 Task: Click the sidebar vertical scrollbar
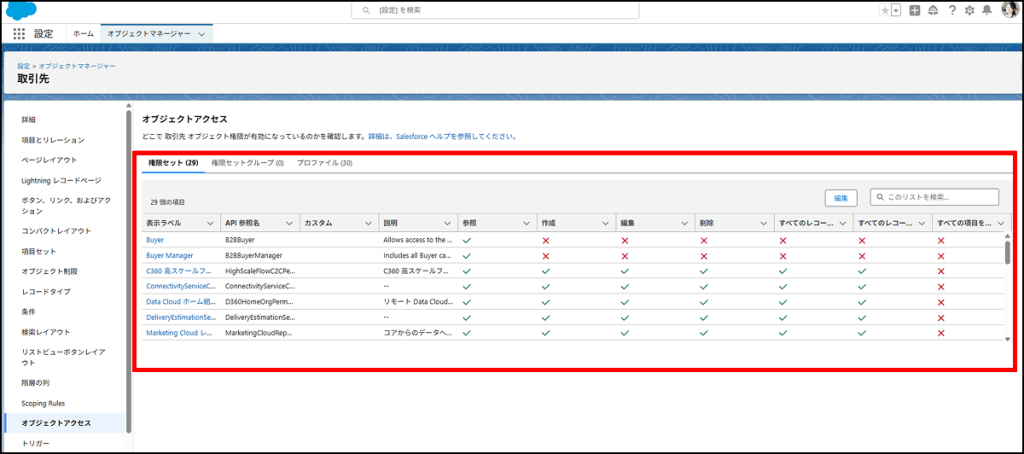[129, 270]
